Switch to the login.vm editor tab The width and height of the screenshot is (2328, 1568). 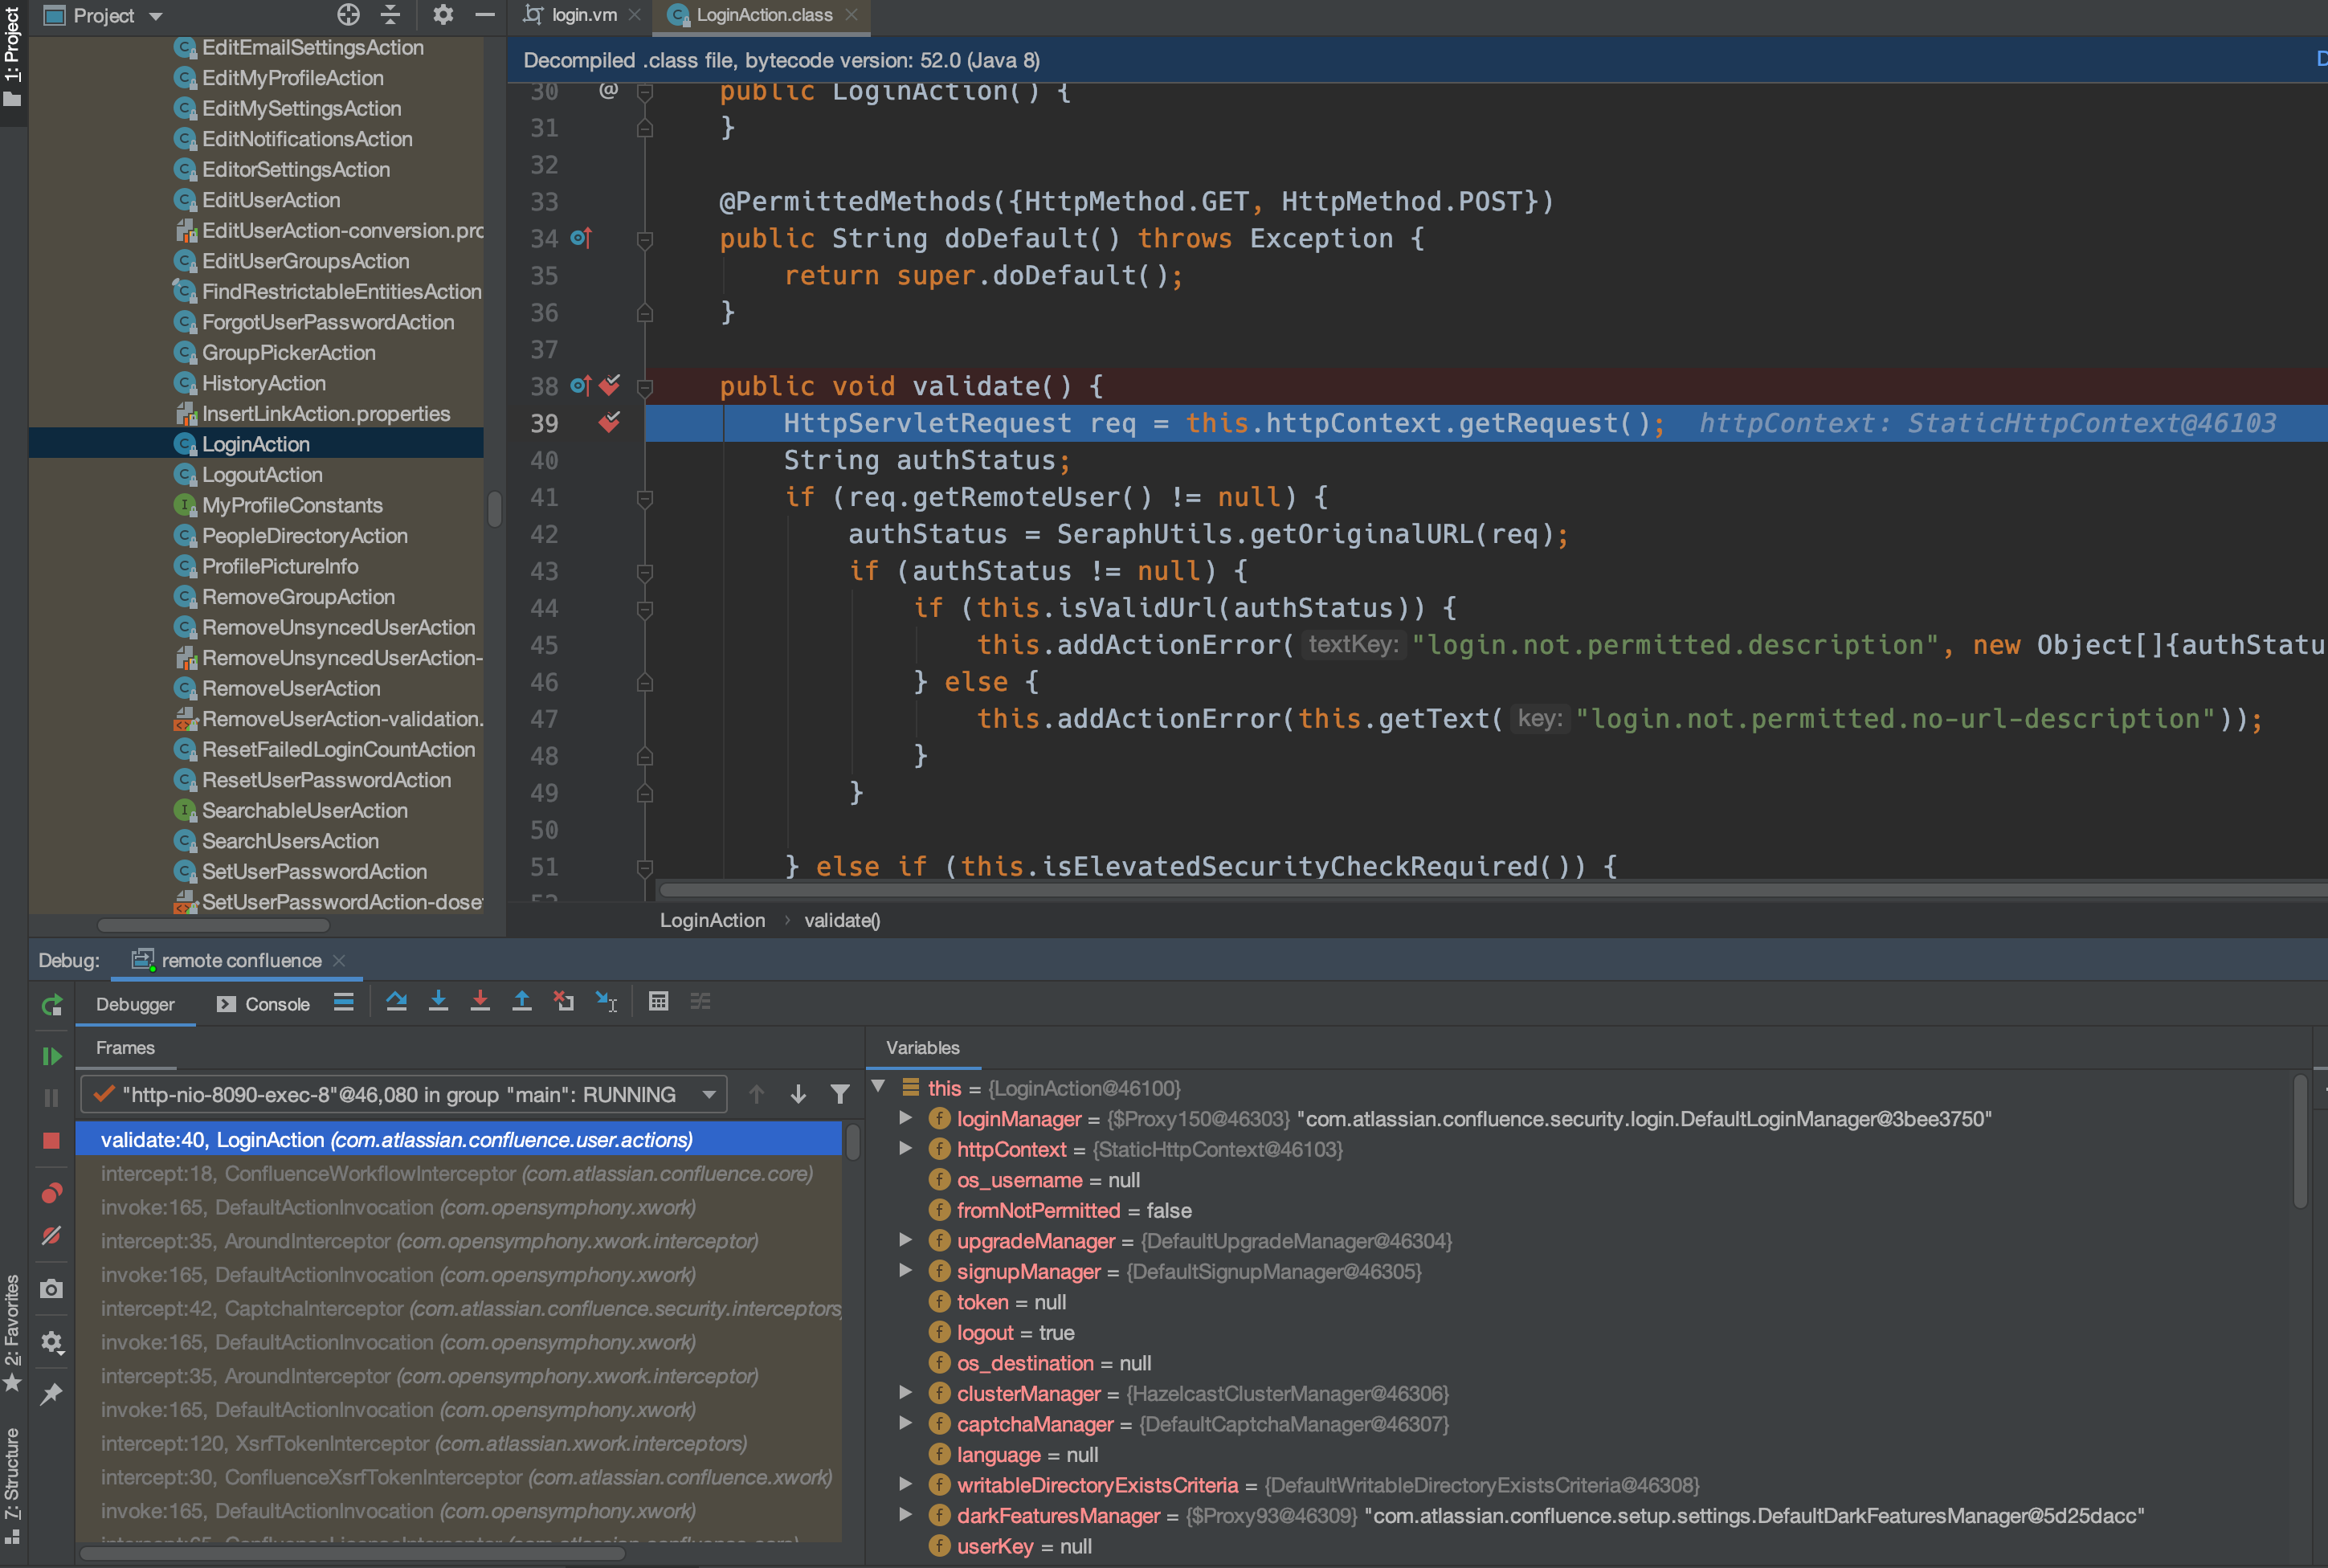tap(584, 15)
